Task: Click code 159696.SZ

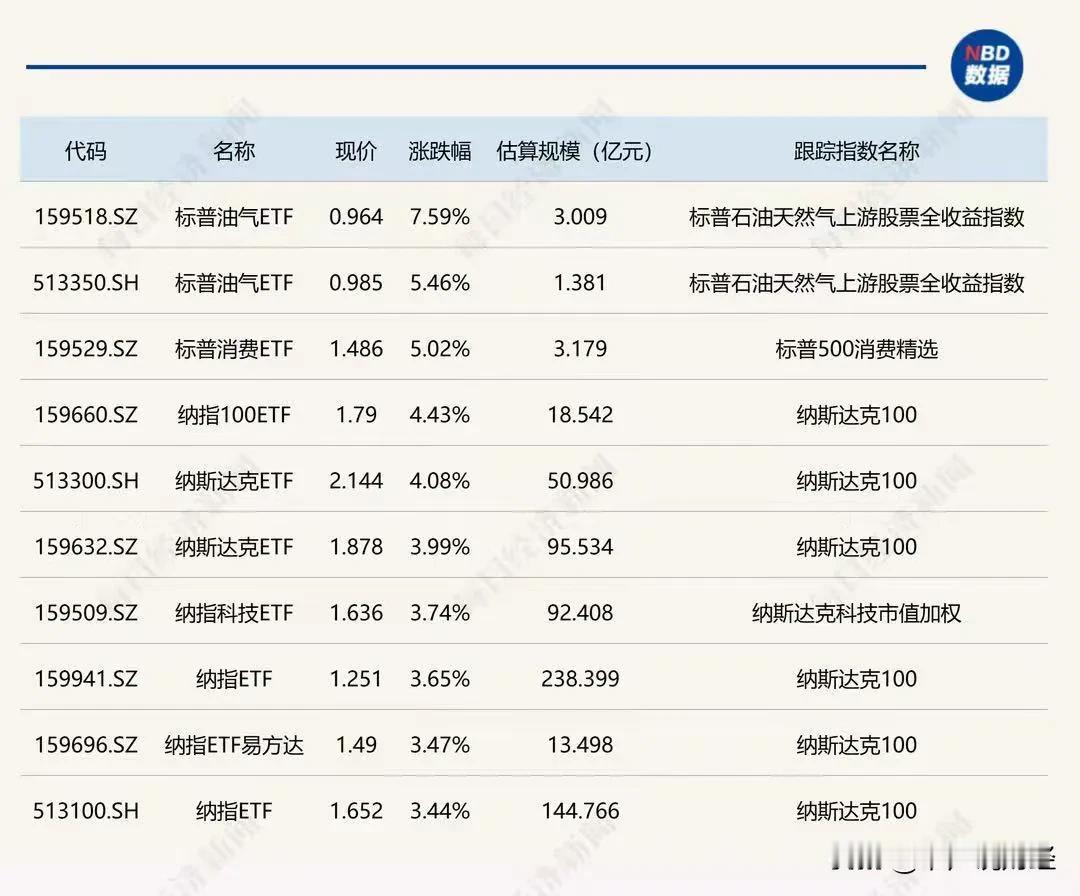Action: tap(86, 745)
